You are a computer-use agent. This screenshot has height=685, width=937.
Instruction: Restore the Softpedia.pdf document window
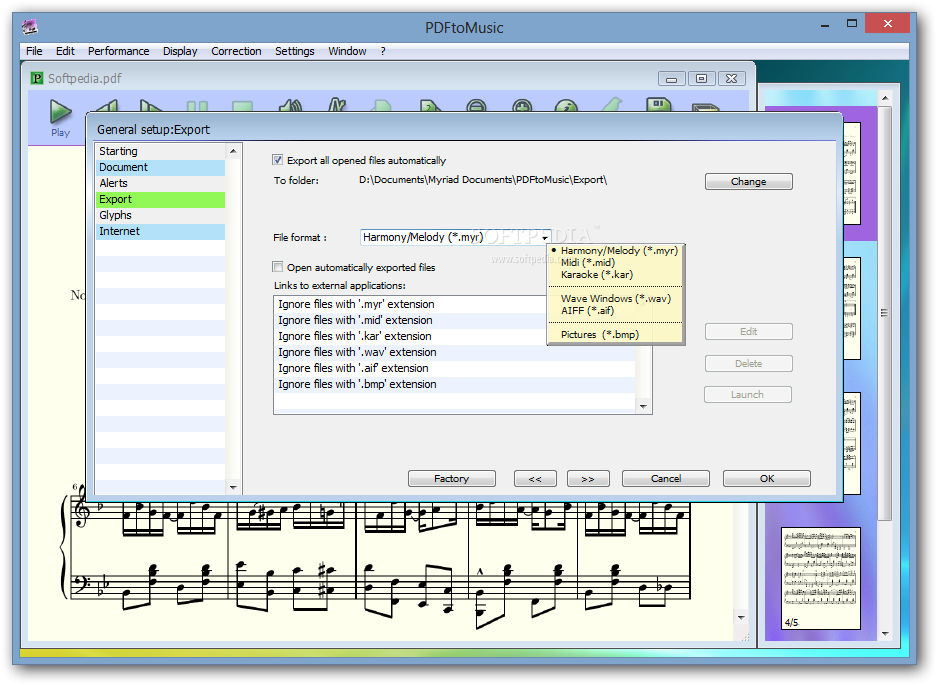[702, 79]
